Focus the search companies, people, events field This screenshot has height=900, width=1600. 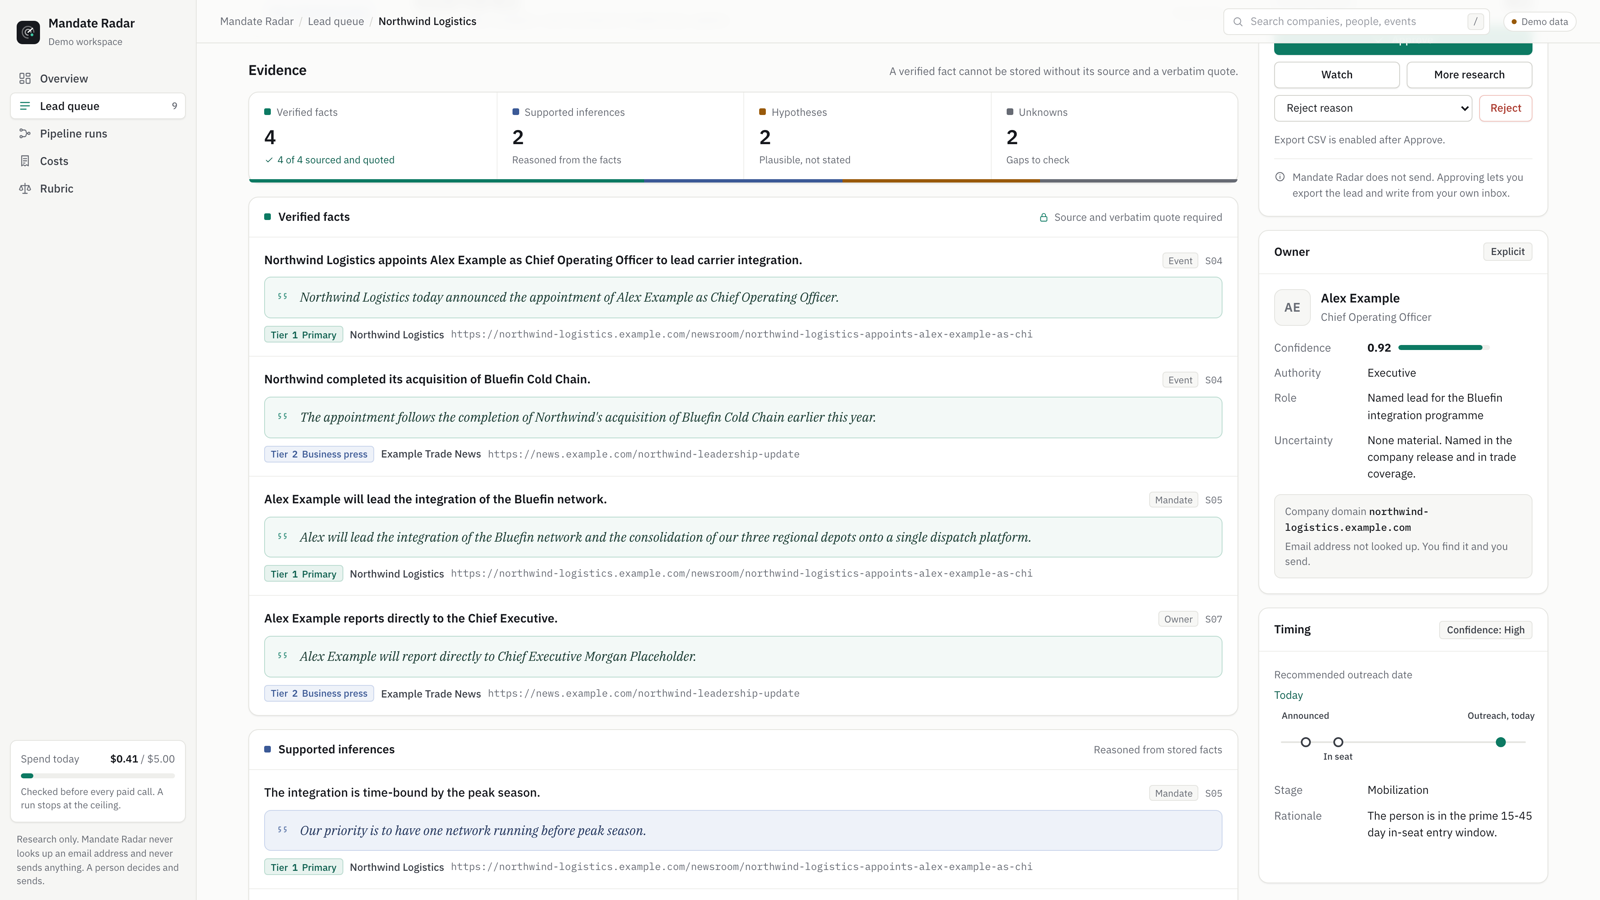click(x=1356, y=21)
